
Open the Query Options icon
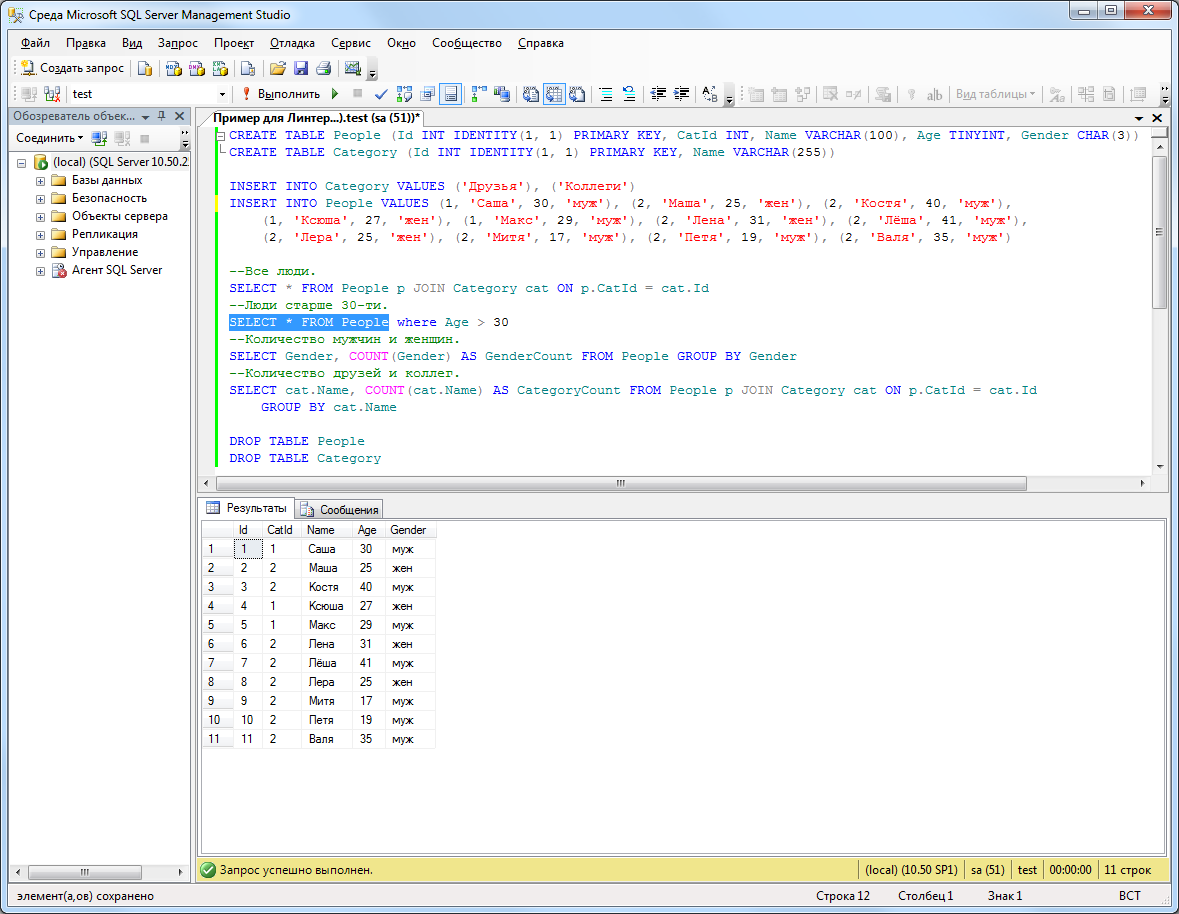[x=428, y=94]
